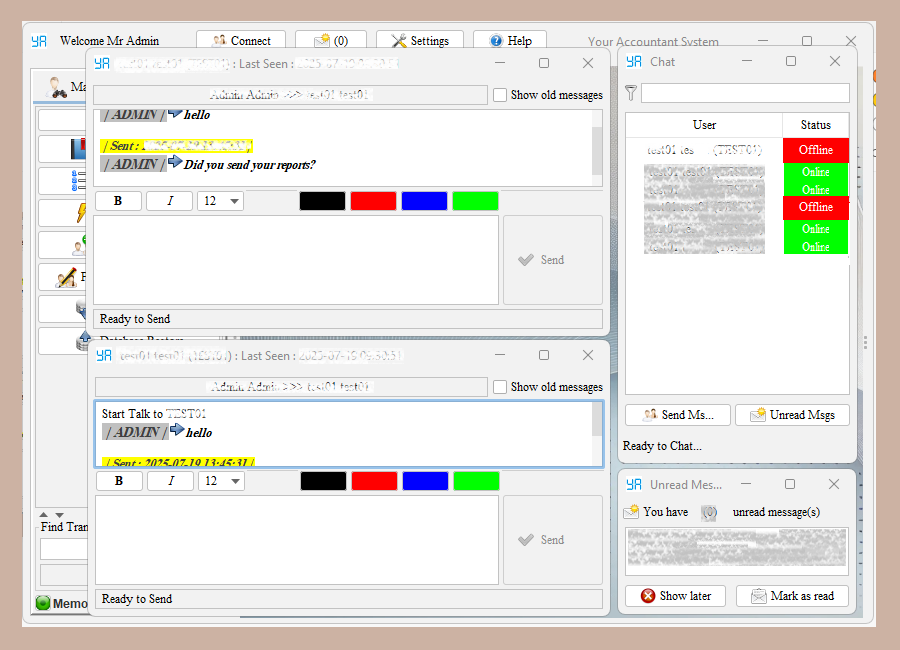Tick Show old messages in upper chat window

coord(500,95)
